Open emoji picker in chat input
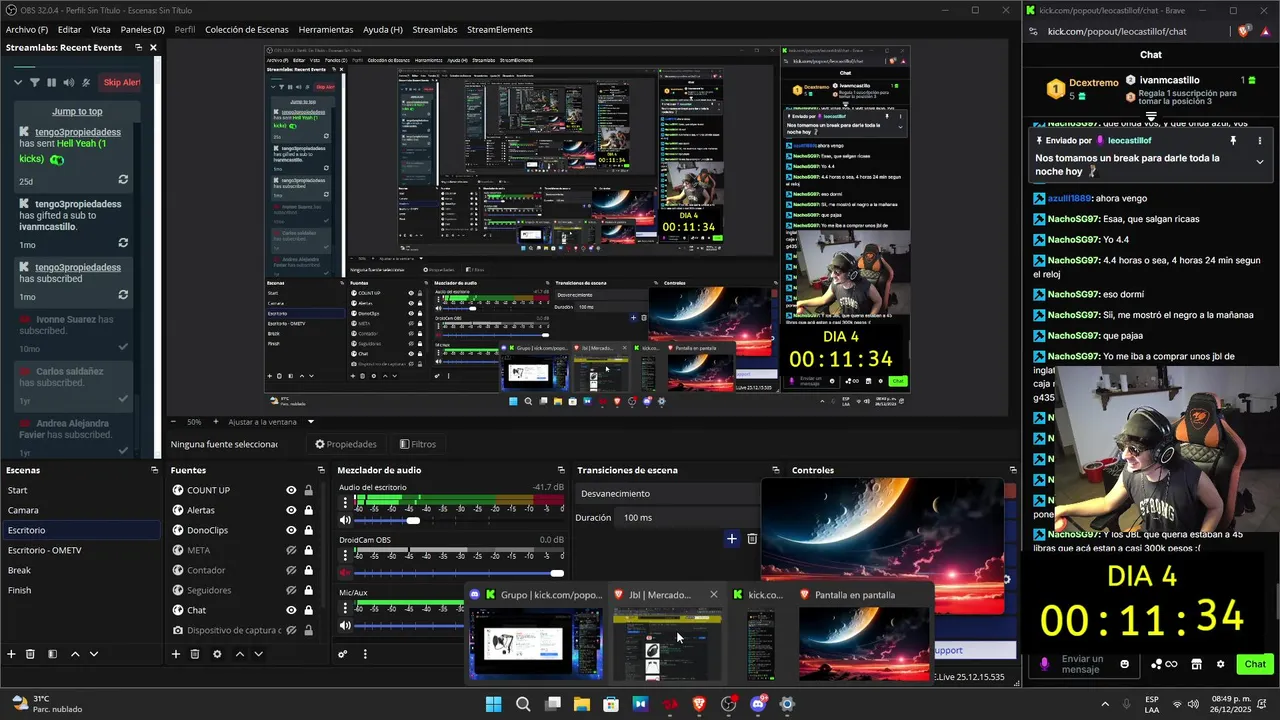This screenshot has width=1280, height=720. tap(1124, 664)
